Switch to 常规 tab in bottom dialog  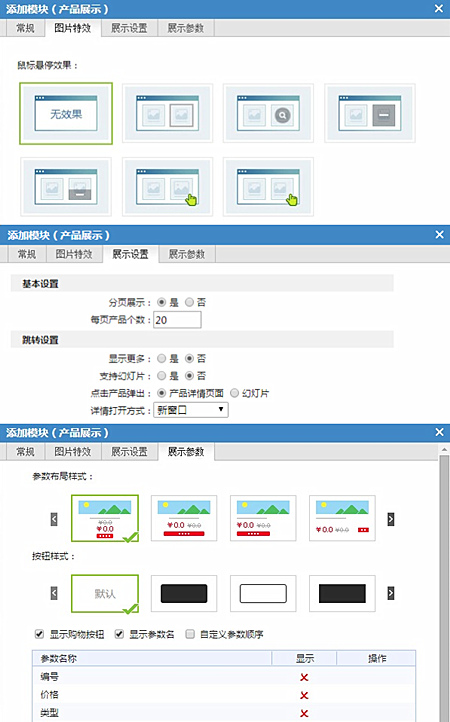[x=25, y=452]
